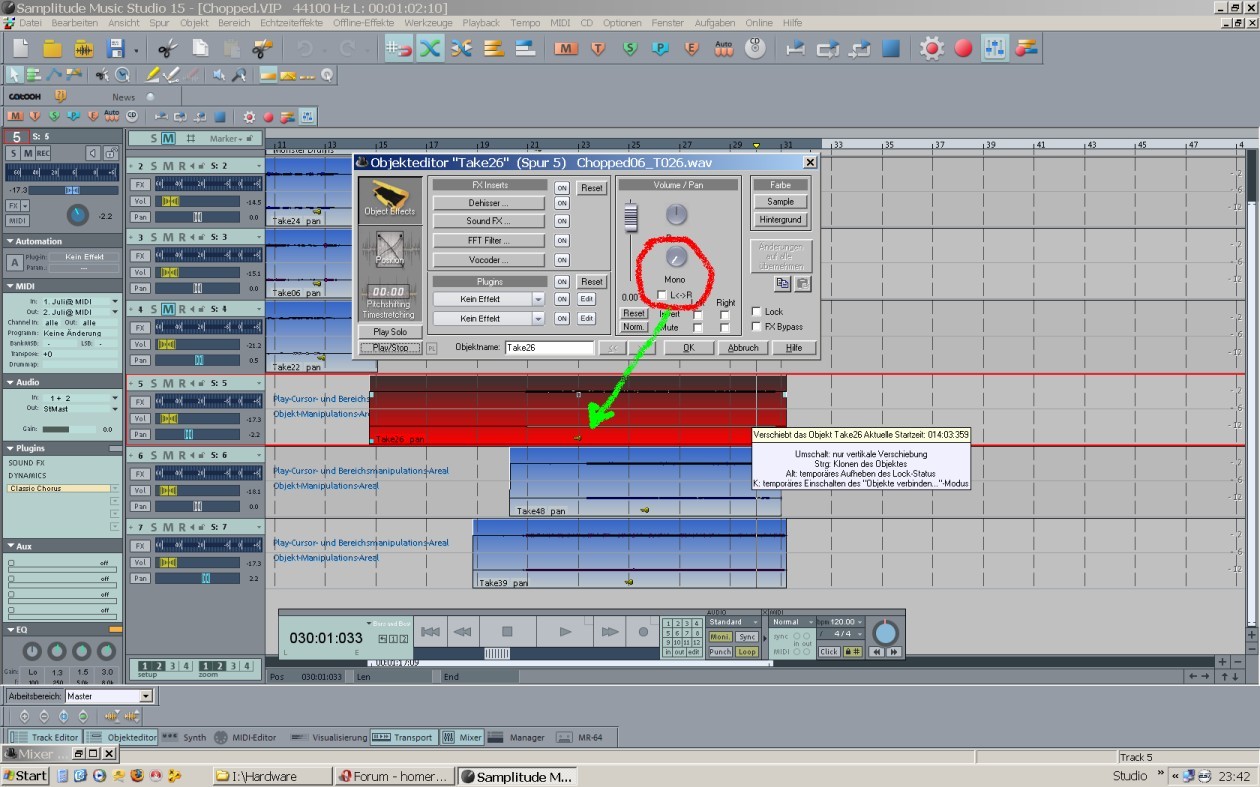Screen dimensions: 1260x787
Task: Click the Stop button in the transport
Action: tap(507, 632)
